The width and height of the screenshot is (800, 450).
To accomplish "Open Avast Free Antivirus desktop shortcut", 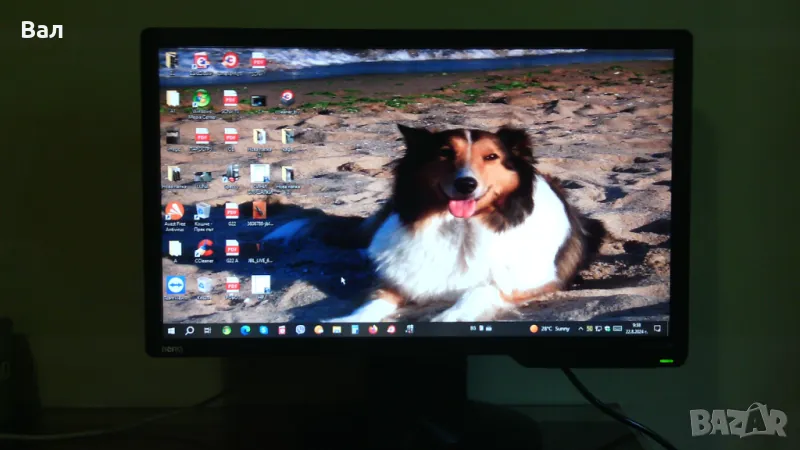I will pos(174,216).
